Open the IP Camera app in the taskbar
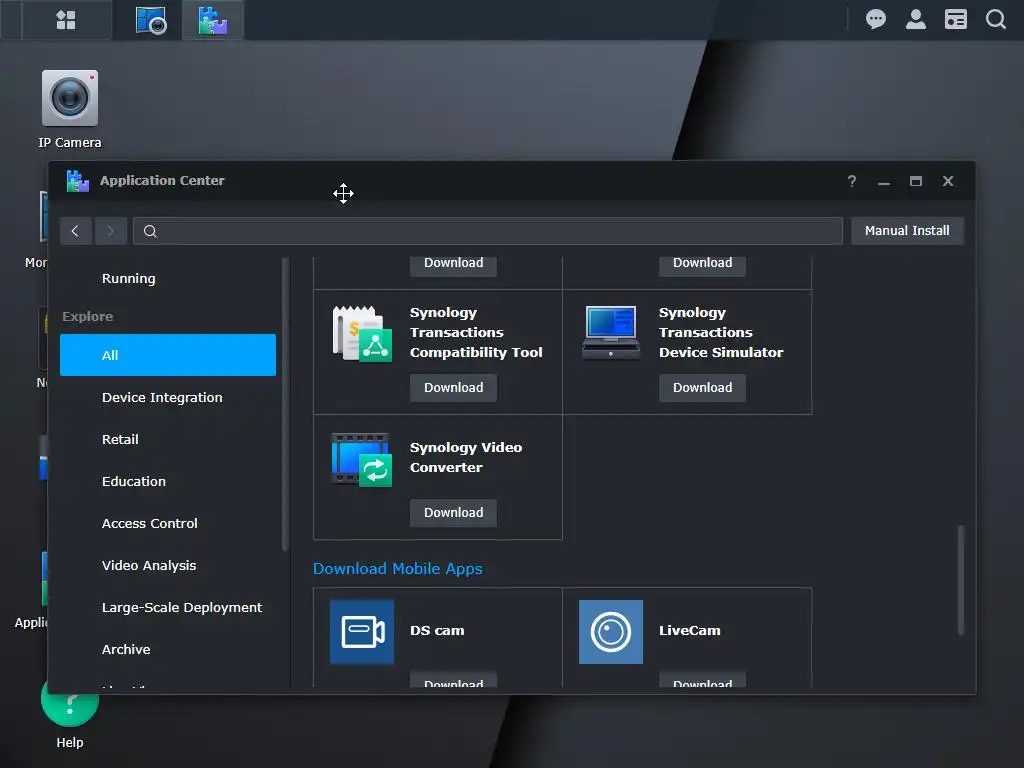Screen dimensions: 1024x768 pos(151,20)
